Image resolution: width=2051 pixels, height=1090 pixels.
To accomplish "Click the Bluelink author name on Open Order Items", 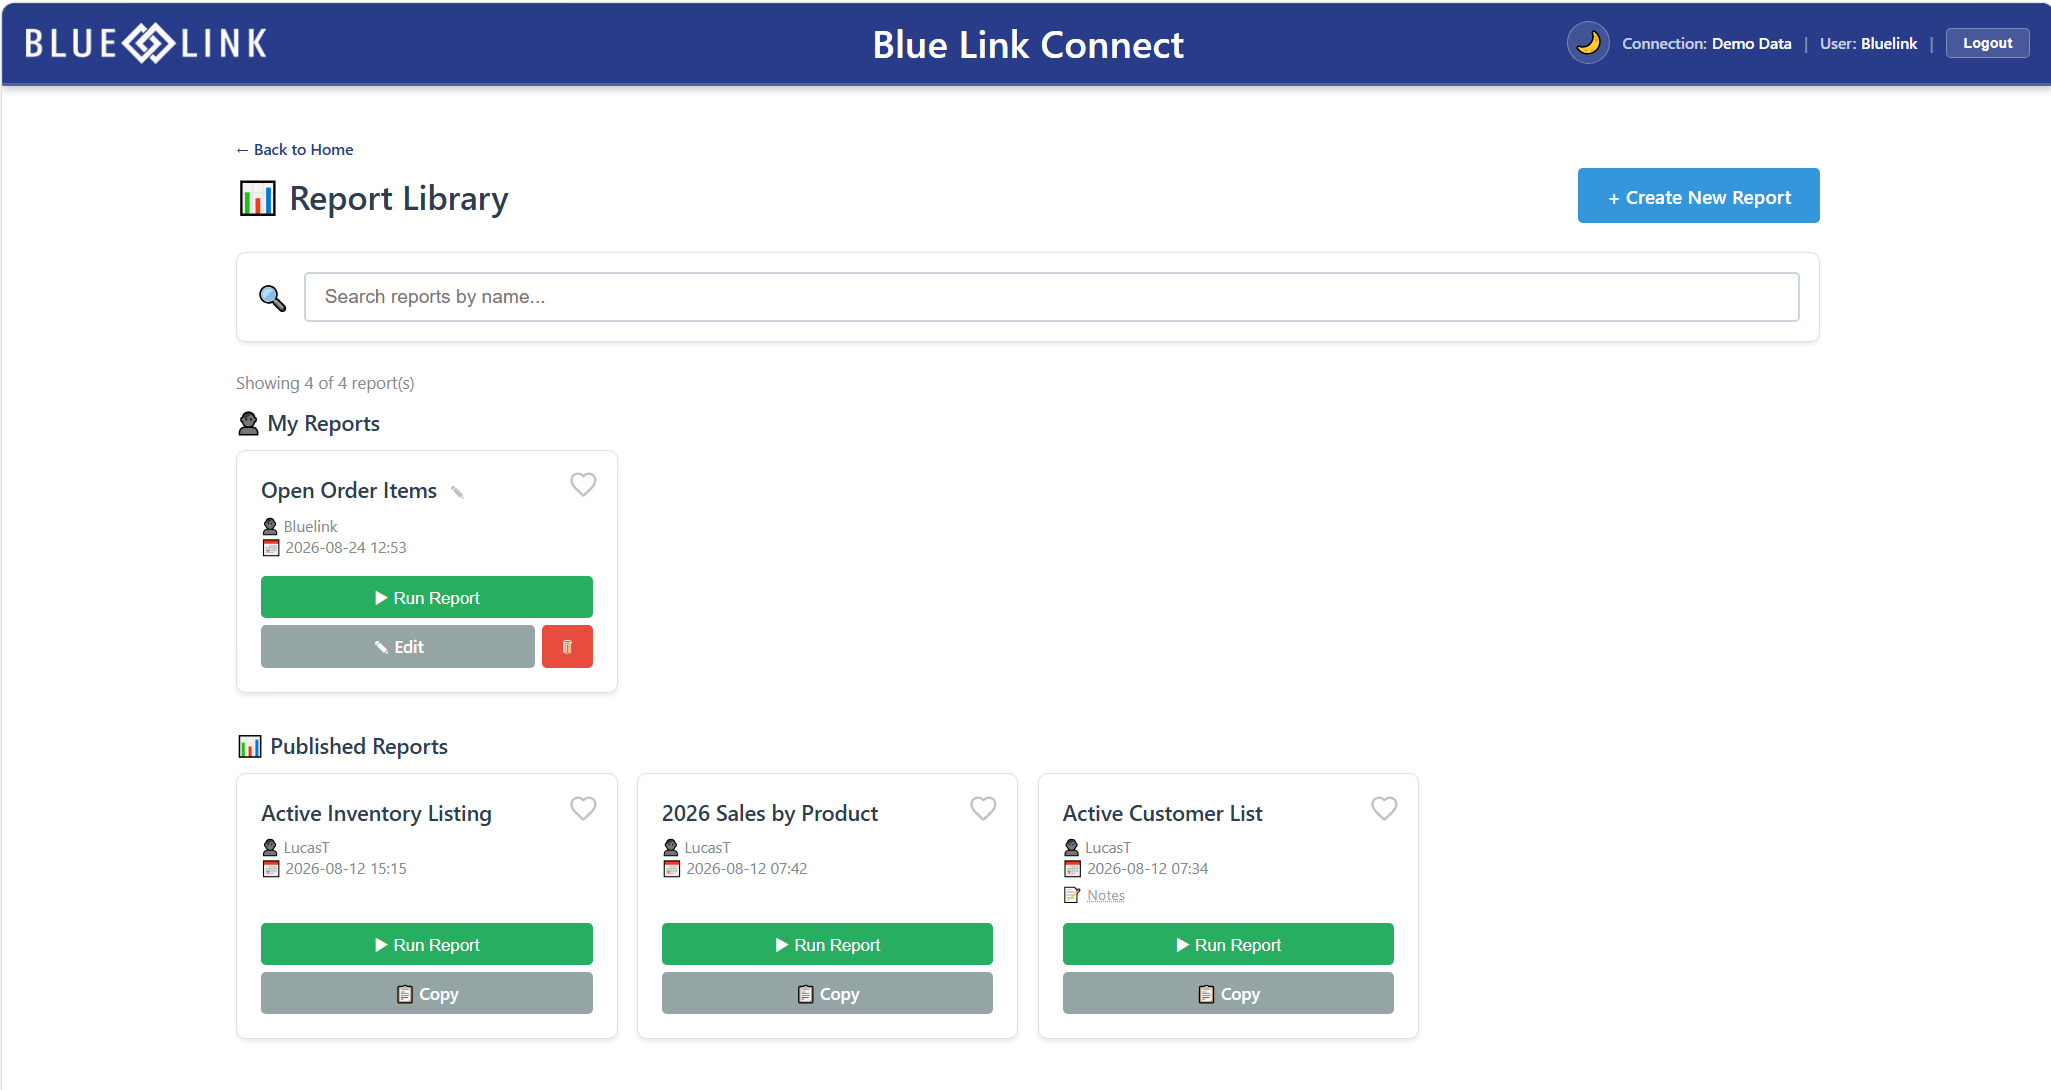I will point(310,526).
